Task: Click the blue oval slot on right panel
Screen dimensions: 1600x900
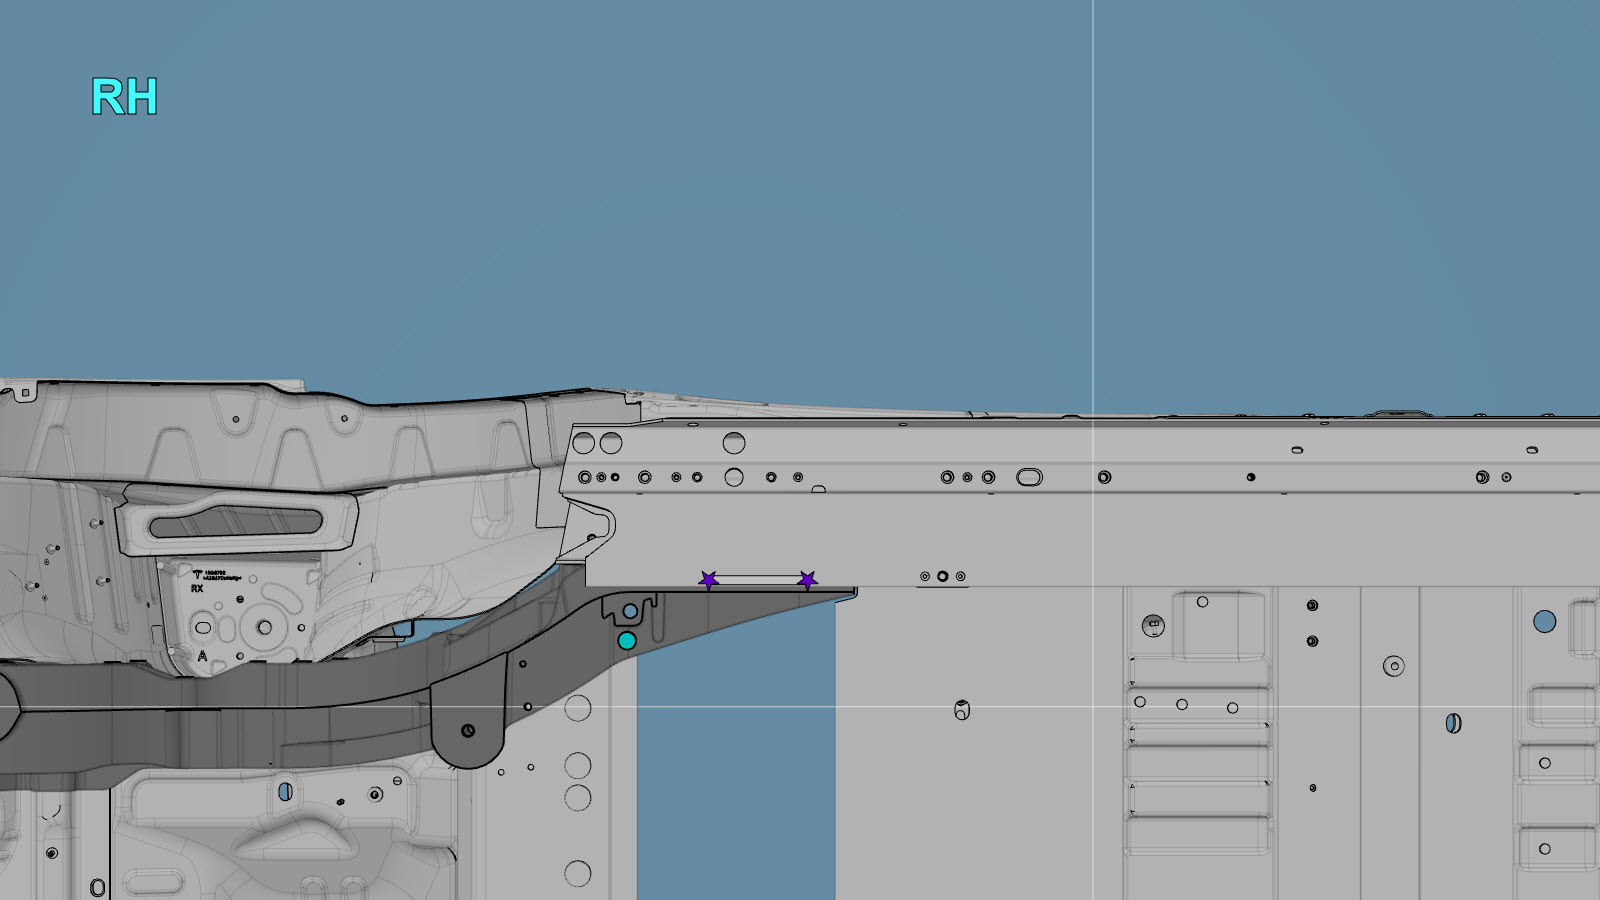Action: (1453, 723)
